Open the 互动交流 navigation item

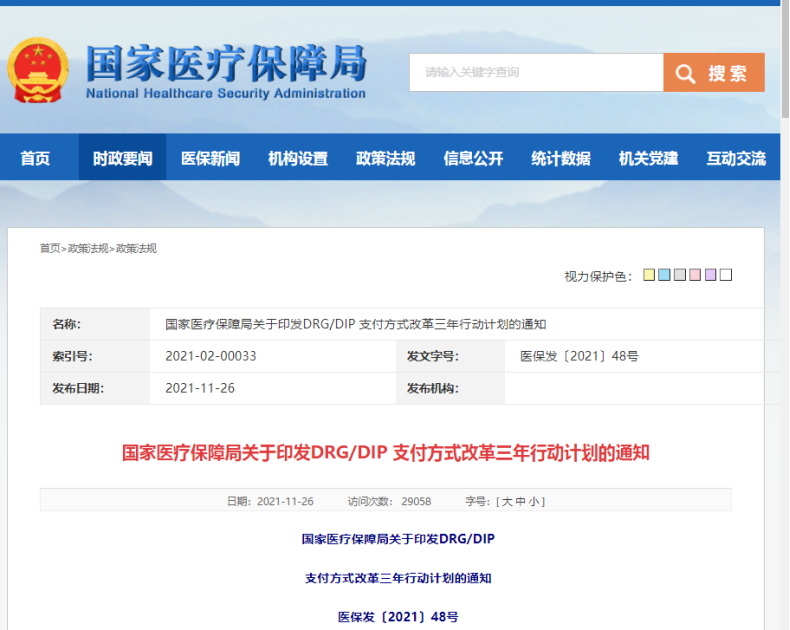tap(736, 158)
